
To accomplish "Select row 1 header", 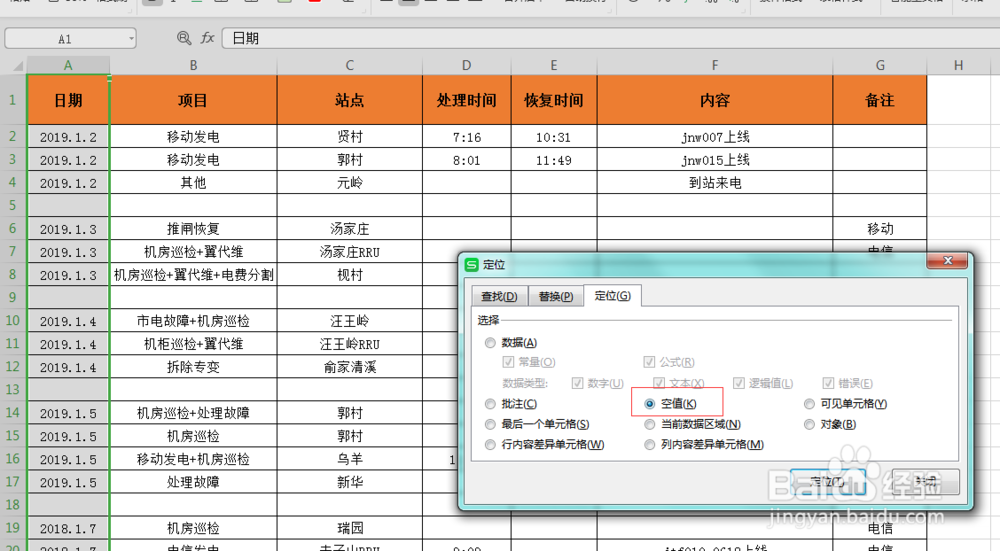I will [x=13, y=99].
